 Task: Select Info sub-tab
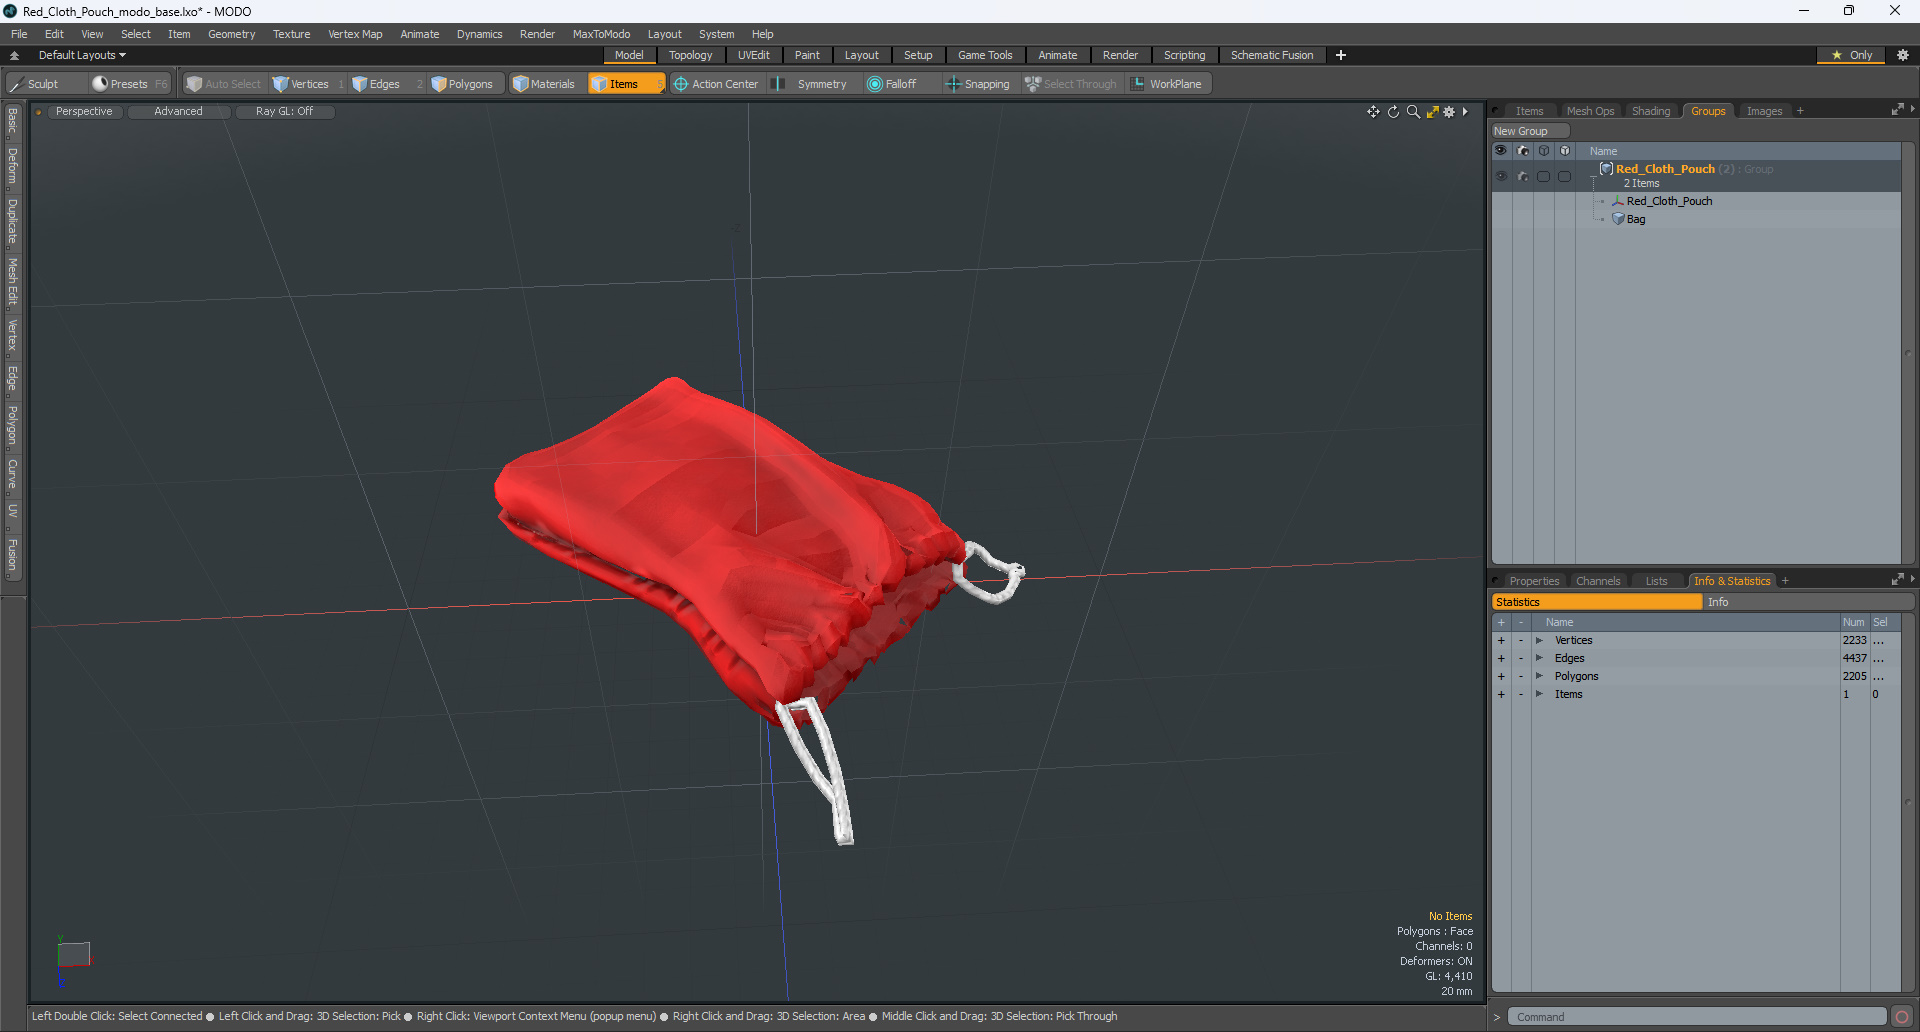pos(1807,602)
